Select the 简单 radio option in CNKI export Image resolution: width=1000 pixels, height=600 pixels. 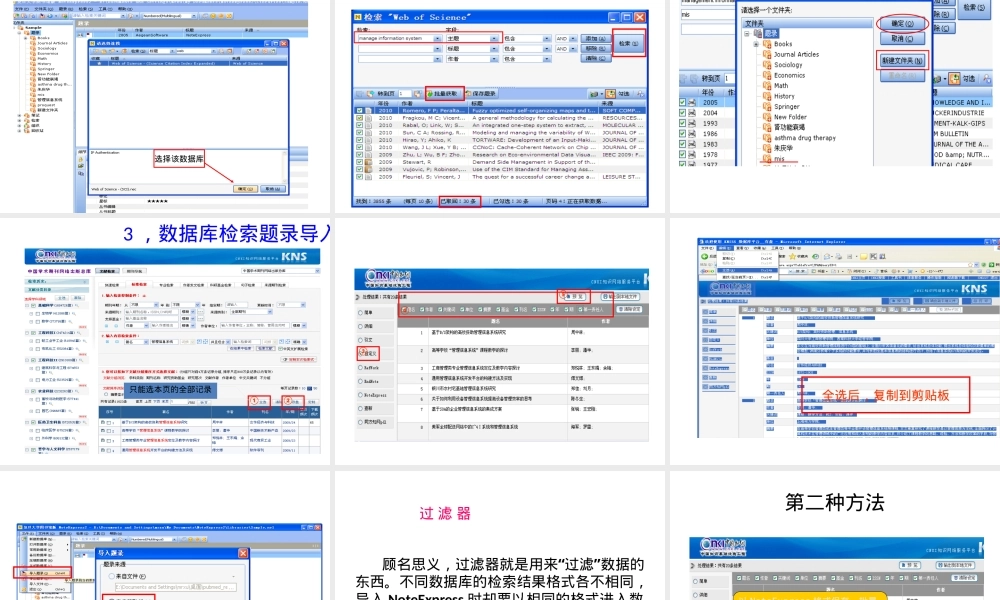tap(360, 312)
